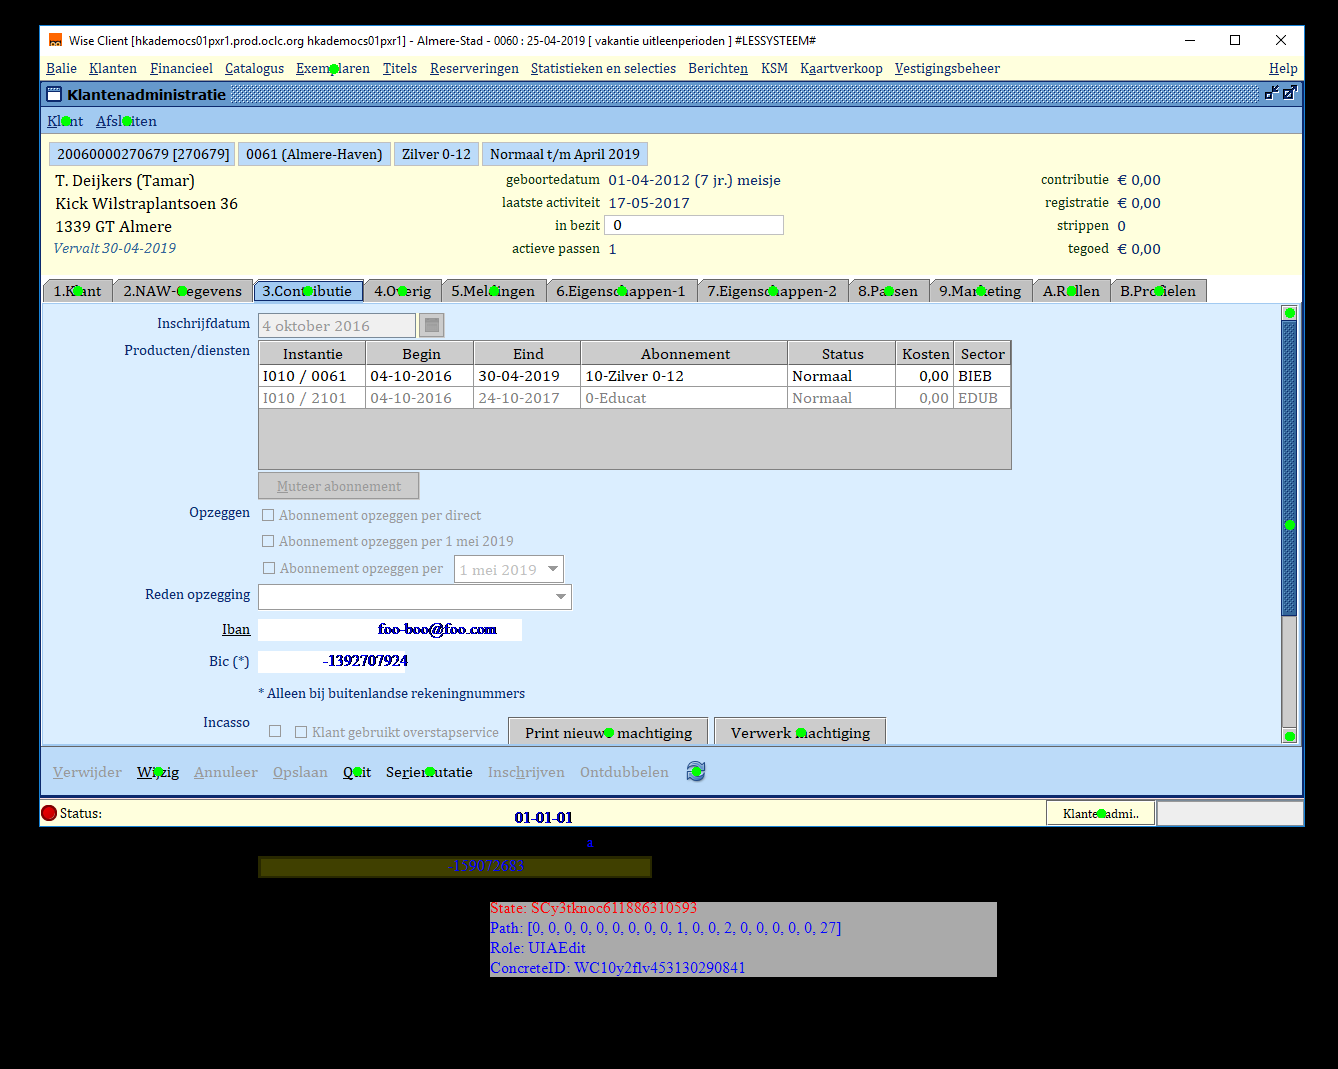Open 'Statistieken en selecties' menu

pyautogui.click(x=603, y=68)
